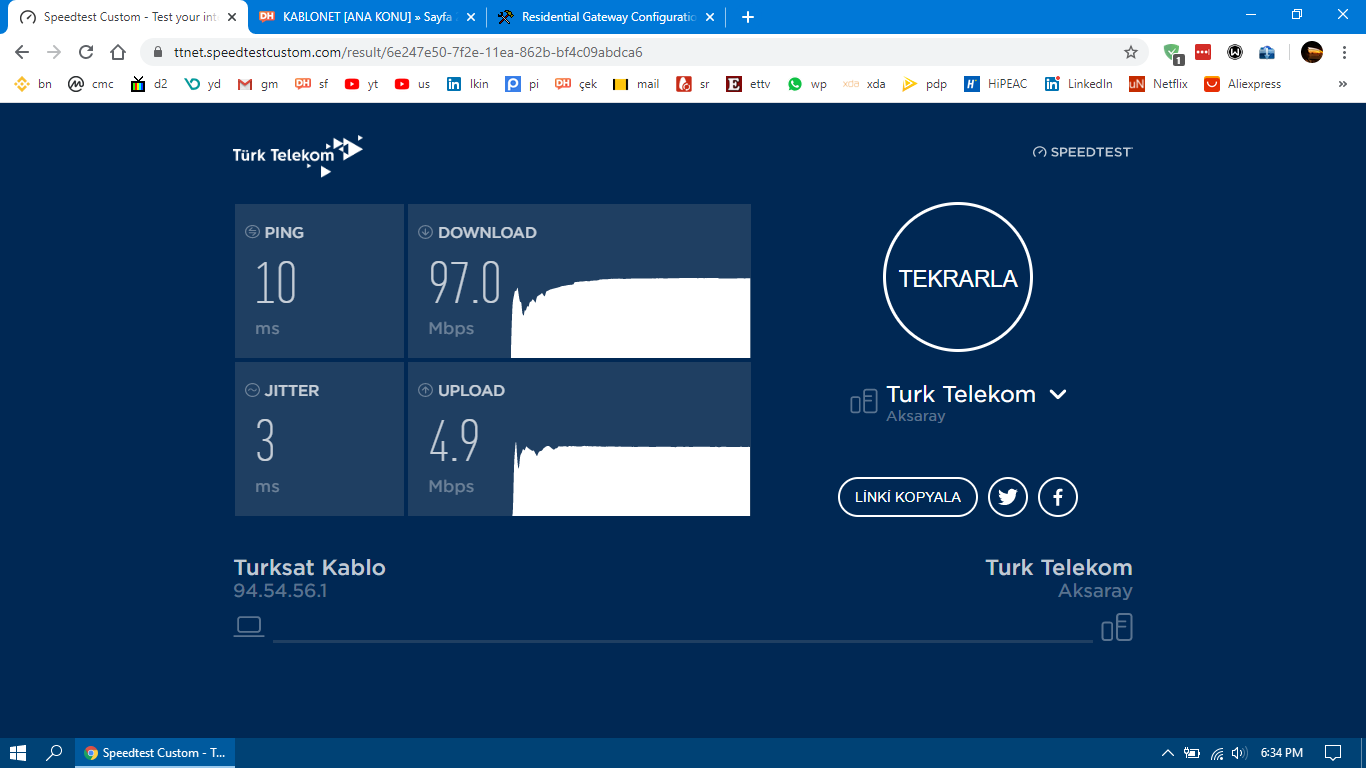
Task: Click the TEKRARLA circle to rerun the test
Action: pyautogui.click(x=957, y=277)
